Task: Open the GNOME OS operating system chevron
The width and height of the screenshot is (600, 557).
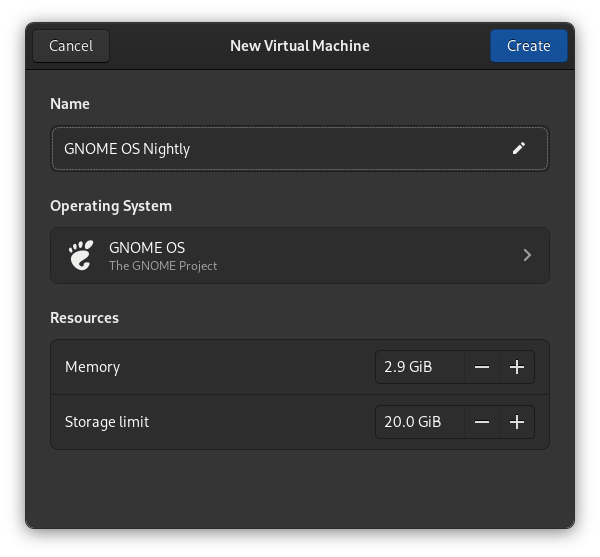Action: [527, 255]
